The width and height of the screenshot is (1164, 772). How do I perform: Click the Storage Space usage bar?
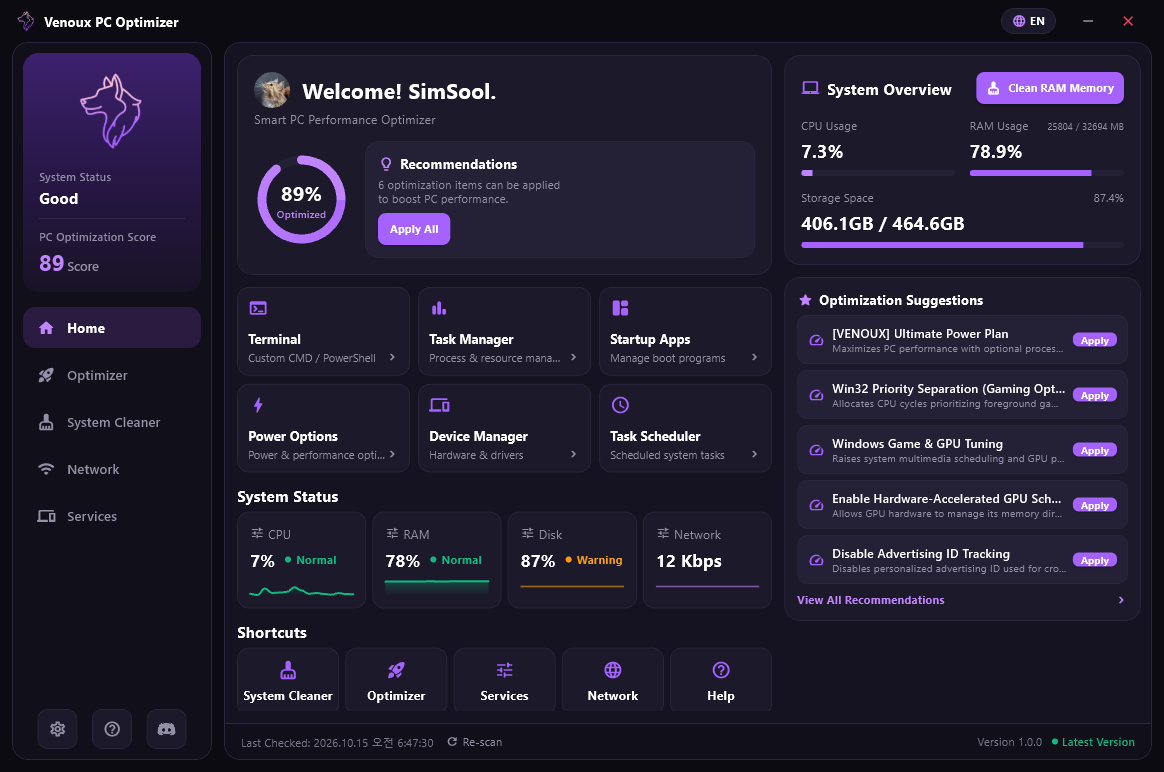(962, 245)
